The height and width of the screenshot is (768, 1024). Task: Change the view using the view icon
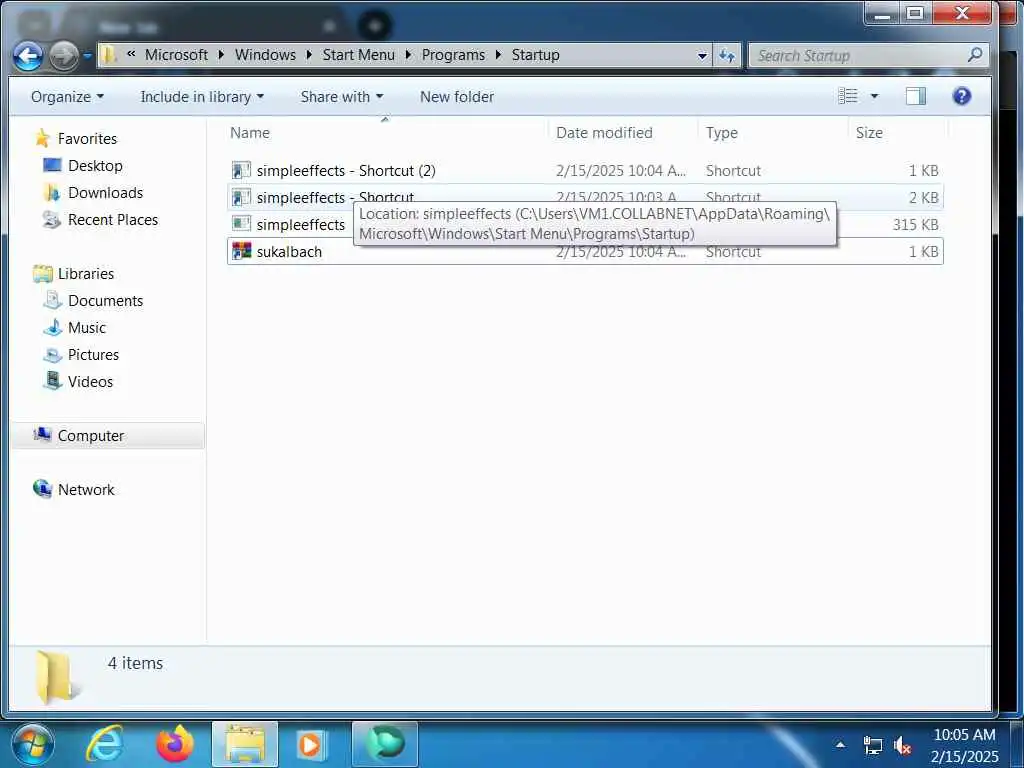(x=848, y=97)
